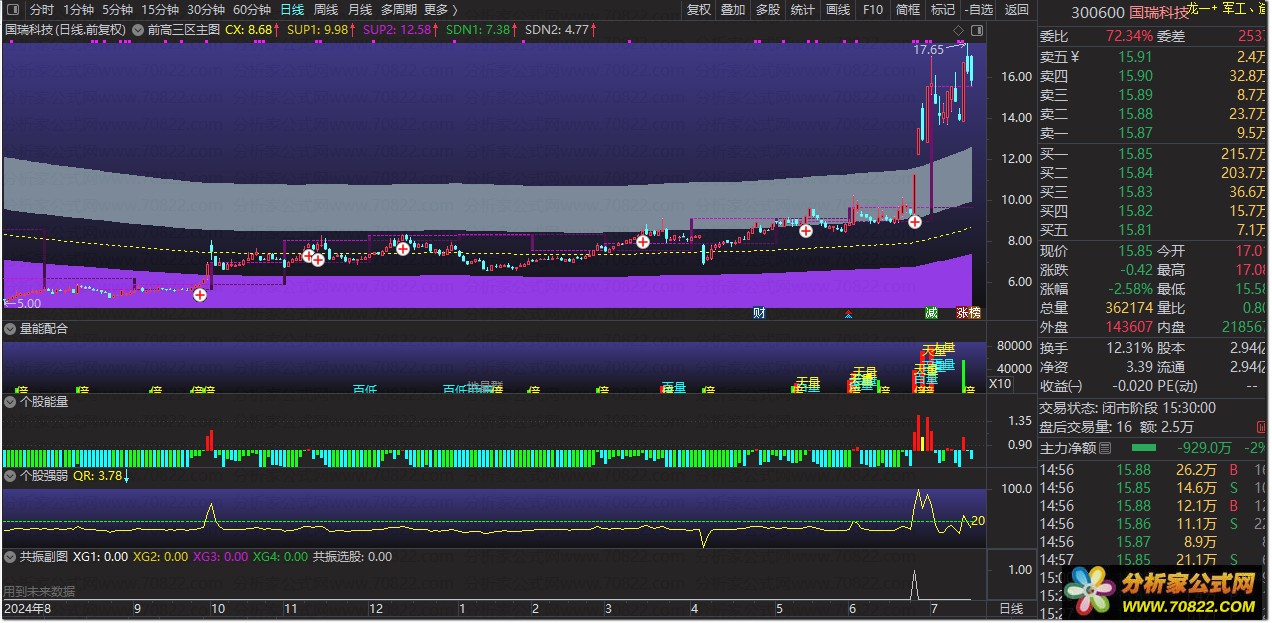Image resolution: width=1272 pixels, height=623 pixels.
Task: Click the 换手 12.31% value
Action: point(1128,348)
